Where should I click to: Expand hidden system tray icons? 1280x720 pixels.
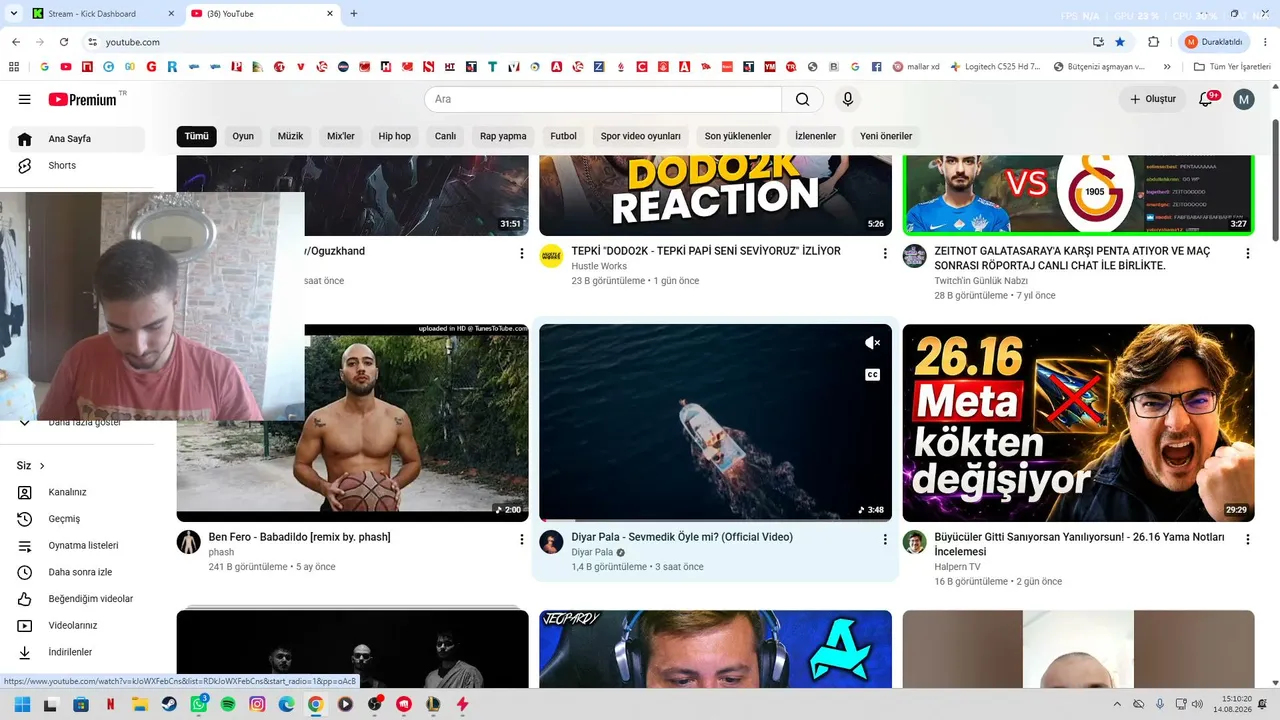click(x=1118, y=704)
